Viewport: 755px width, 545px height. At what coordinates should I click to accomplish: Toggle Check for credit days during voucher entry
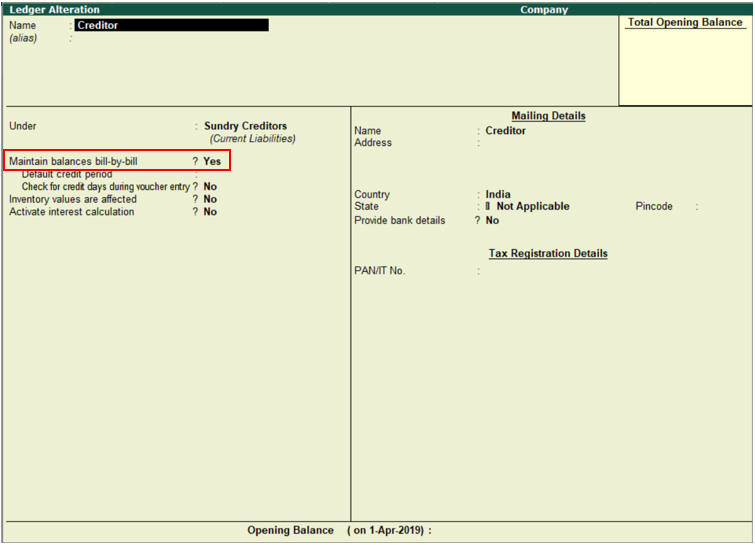[210, 186]
